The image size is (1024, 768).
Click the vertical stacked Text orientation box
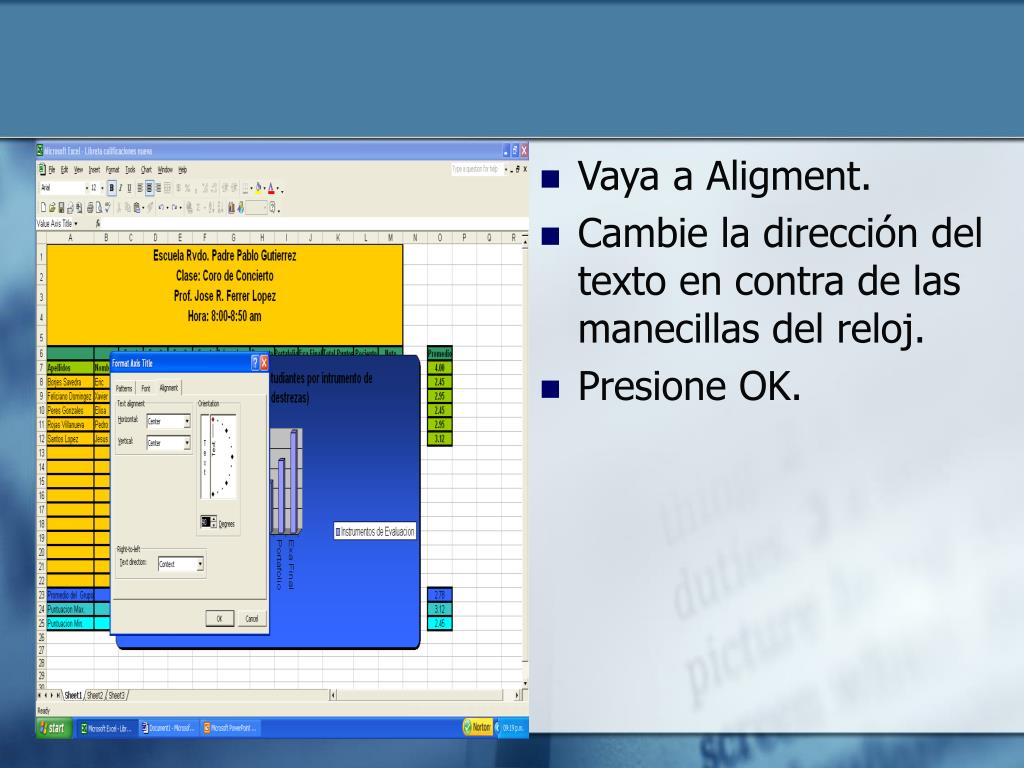[204, 456]
